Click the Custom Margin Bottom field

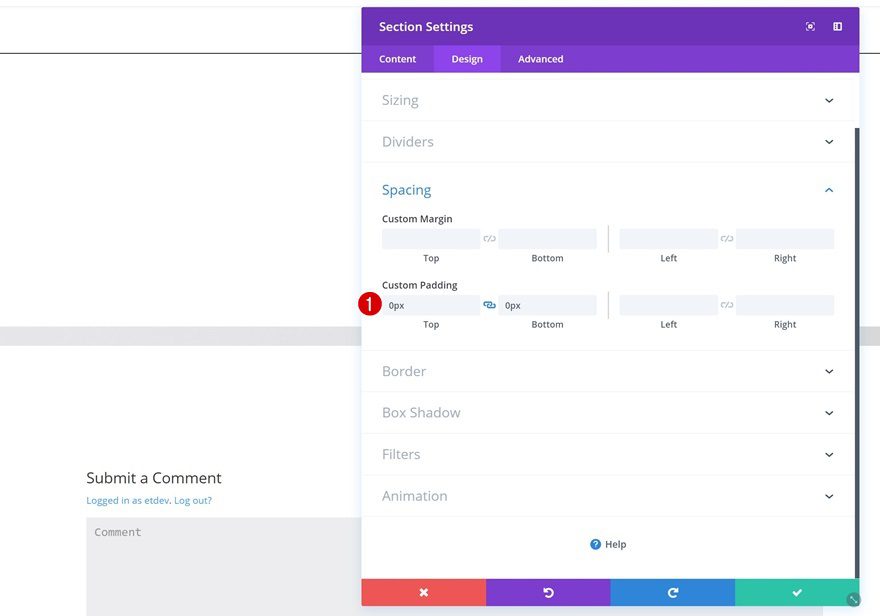[x=547, y=239]
